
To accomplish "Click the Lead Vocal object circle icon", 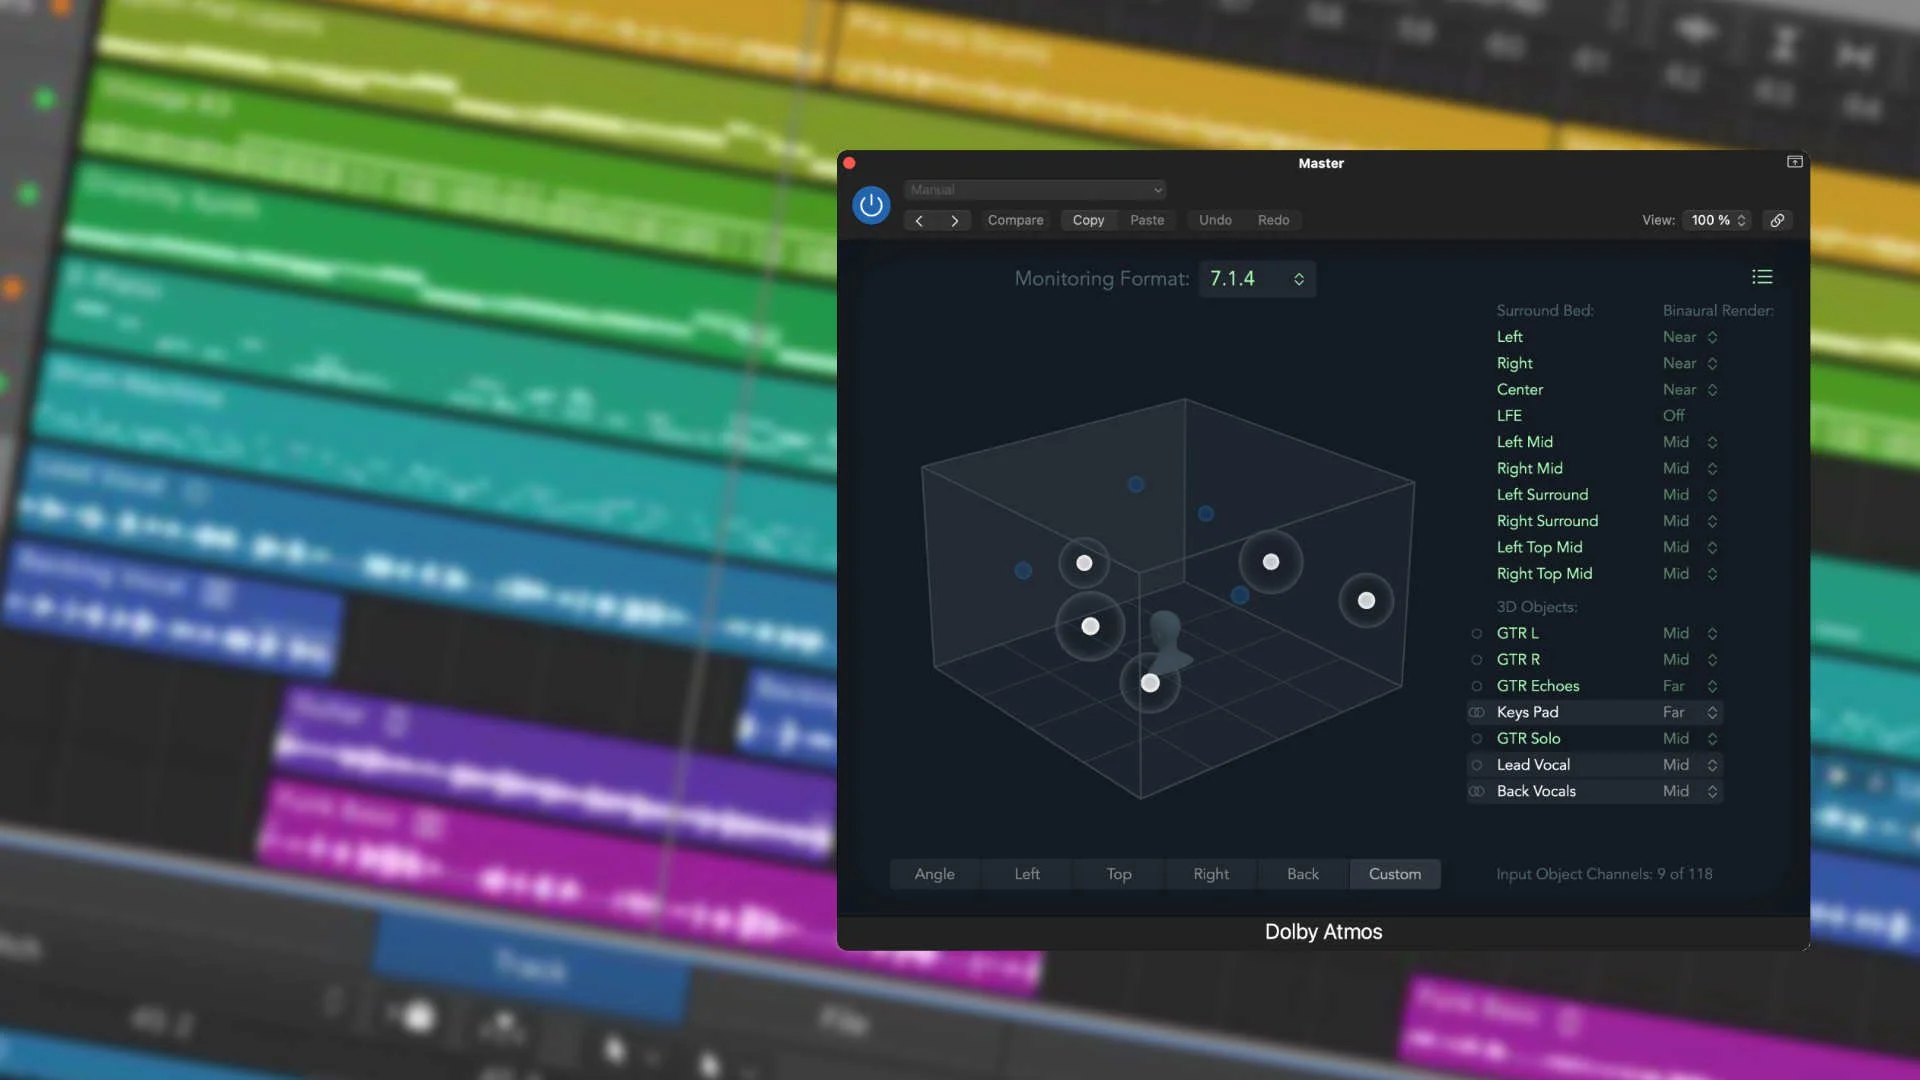I will point(1476,765).
